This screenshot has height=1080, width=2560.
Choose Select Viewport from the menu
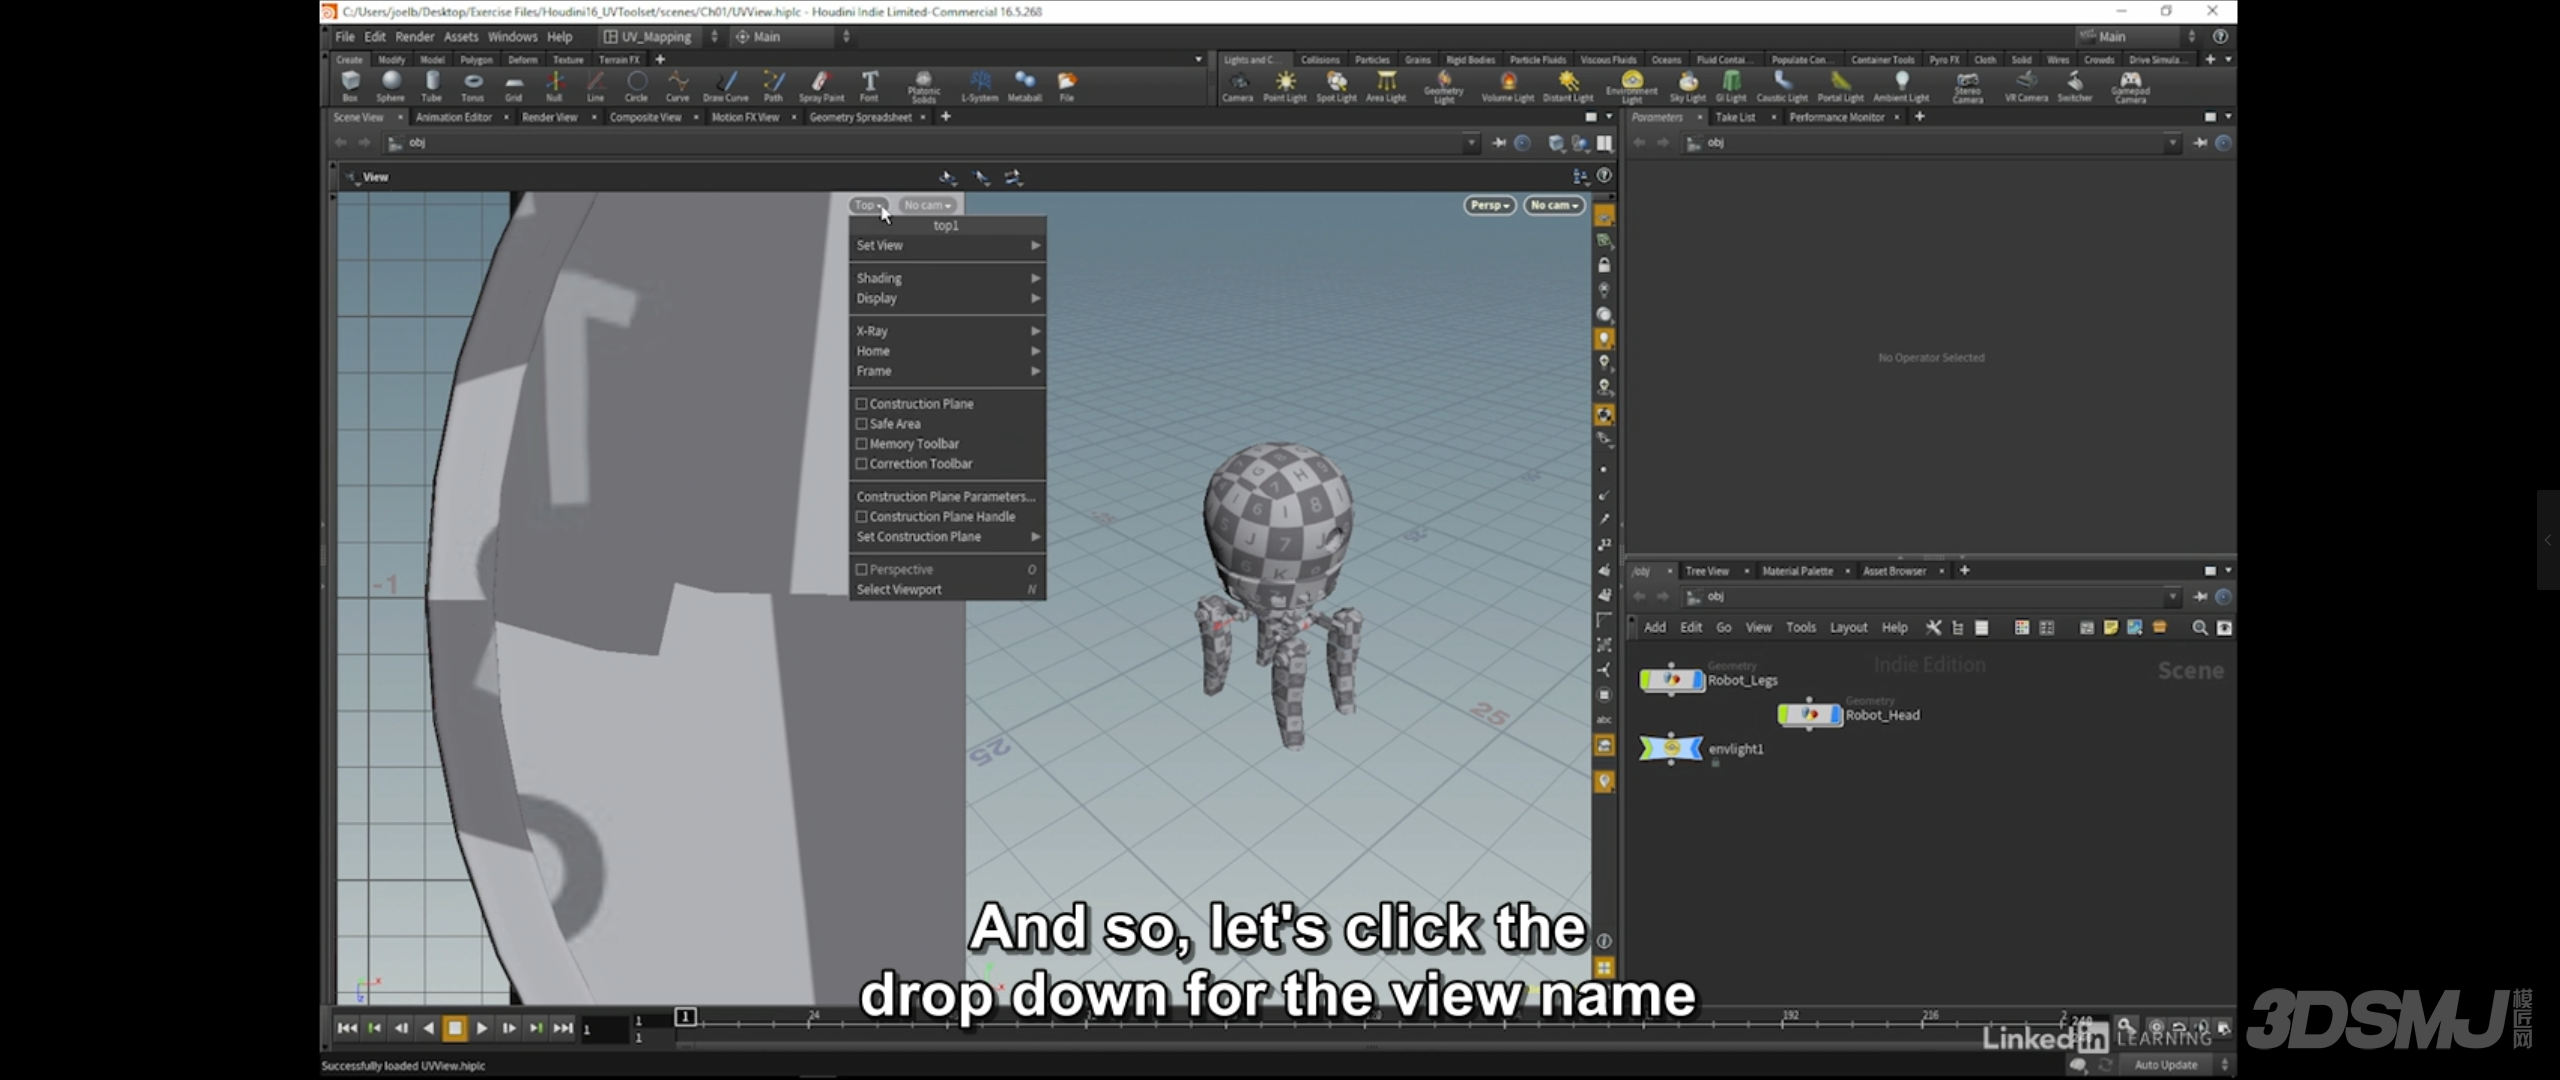[x=947, y=590]
